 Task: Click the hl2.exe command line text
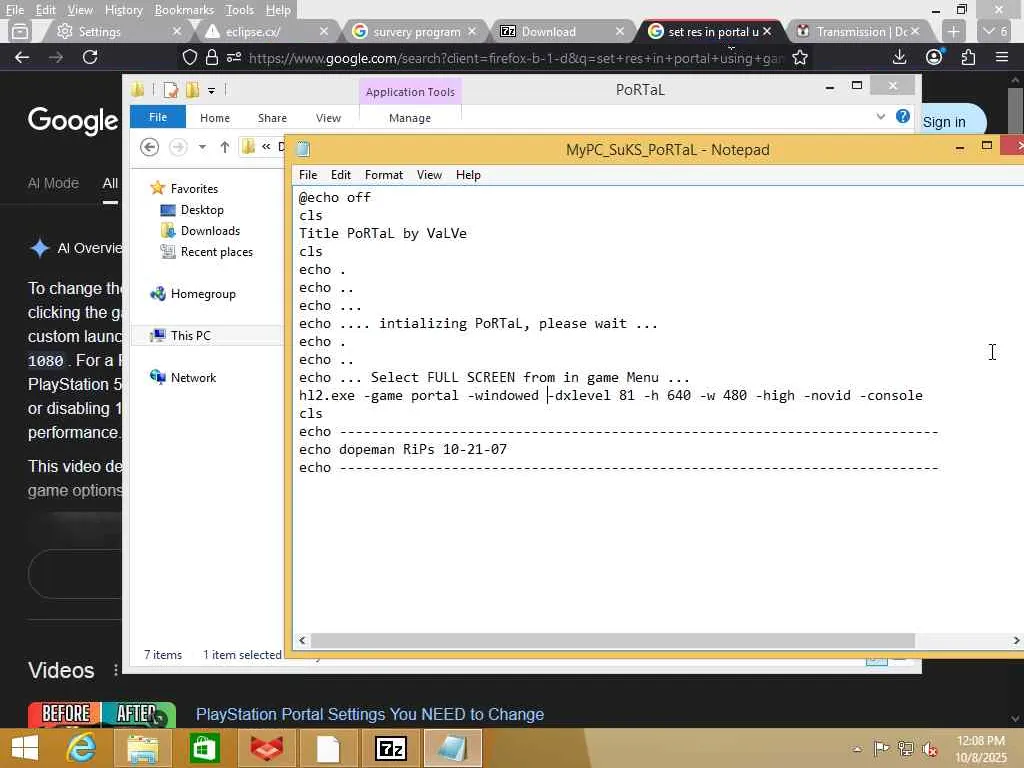click(x=611, y=395)
